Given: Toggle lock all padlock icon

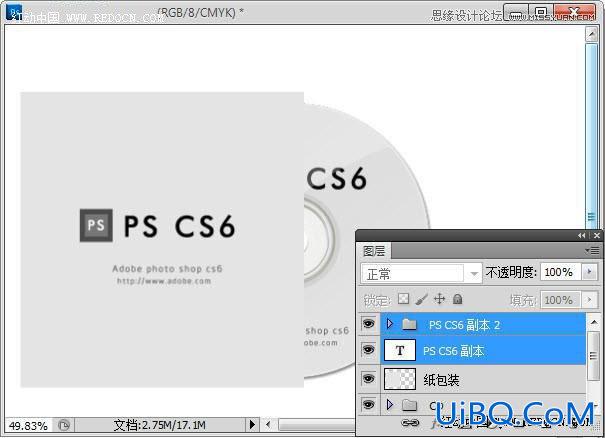Looking at the screenshot, I should click(x=457, y=299).
